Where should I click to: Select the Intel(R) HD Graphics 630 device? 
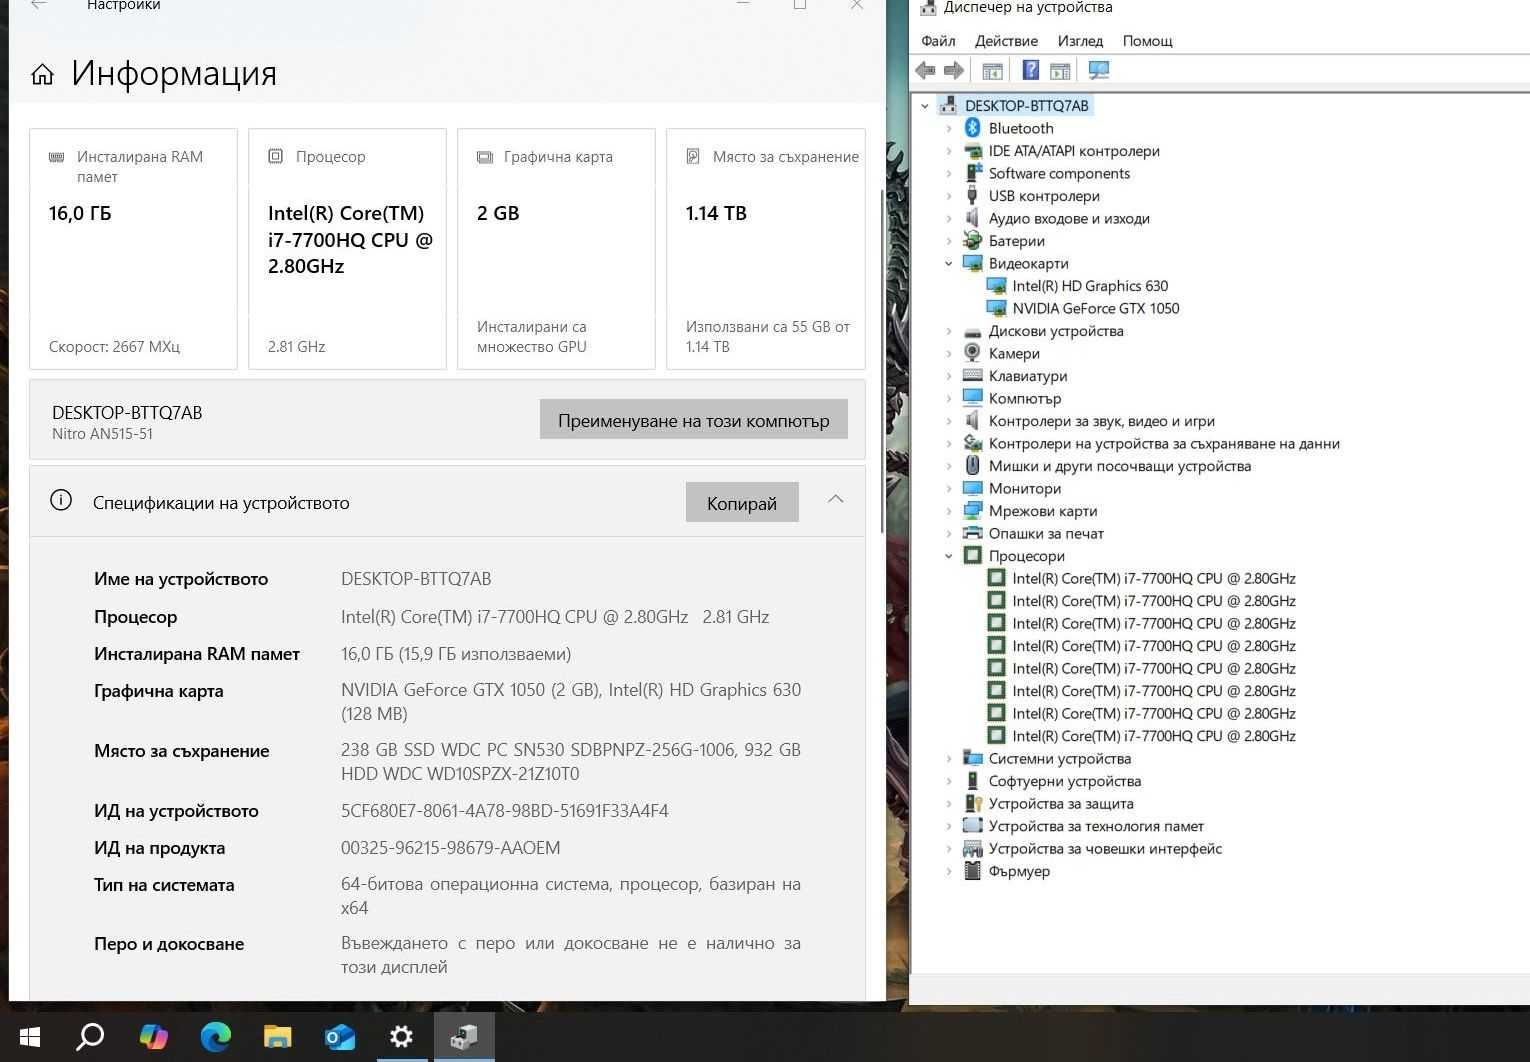click(1090, 286)
